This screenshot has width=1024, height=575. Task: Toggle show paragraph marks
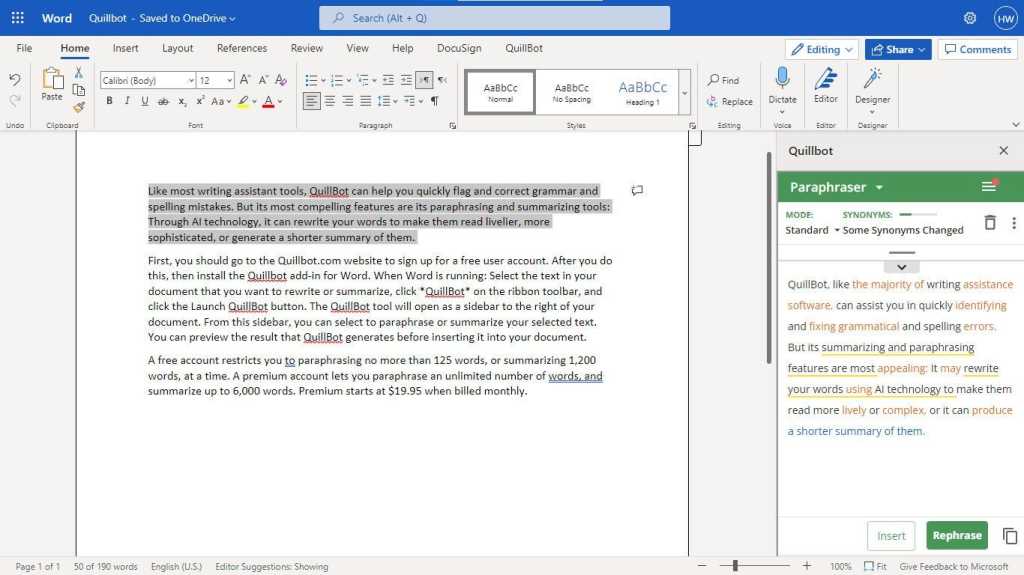pos(434,101)
